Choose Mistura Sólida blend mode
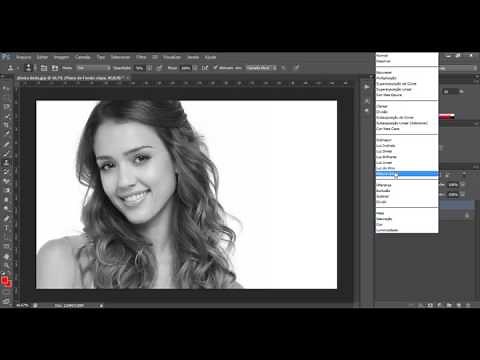Viewport: 480px width, 360px height. [407, 174]
